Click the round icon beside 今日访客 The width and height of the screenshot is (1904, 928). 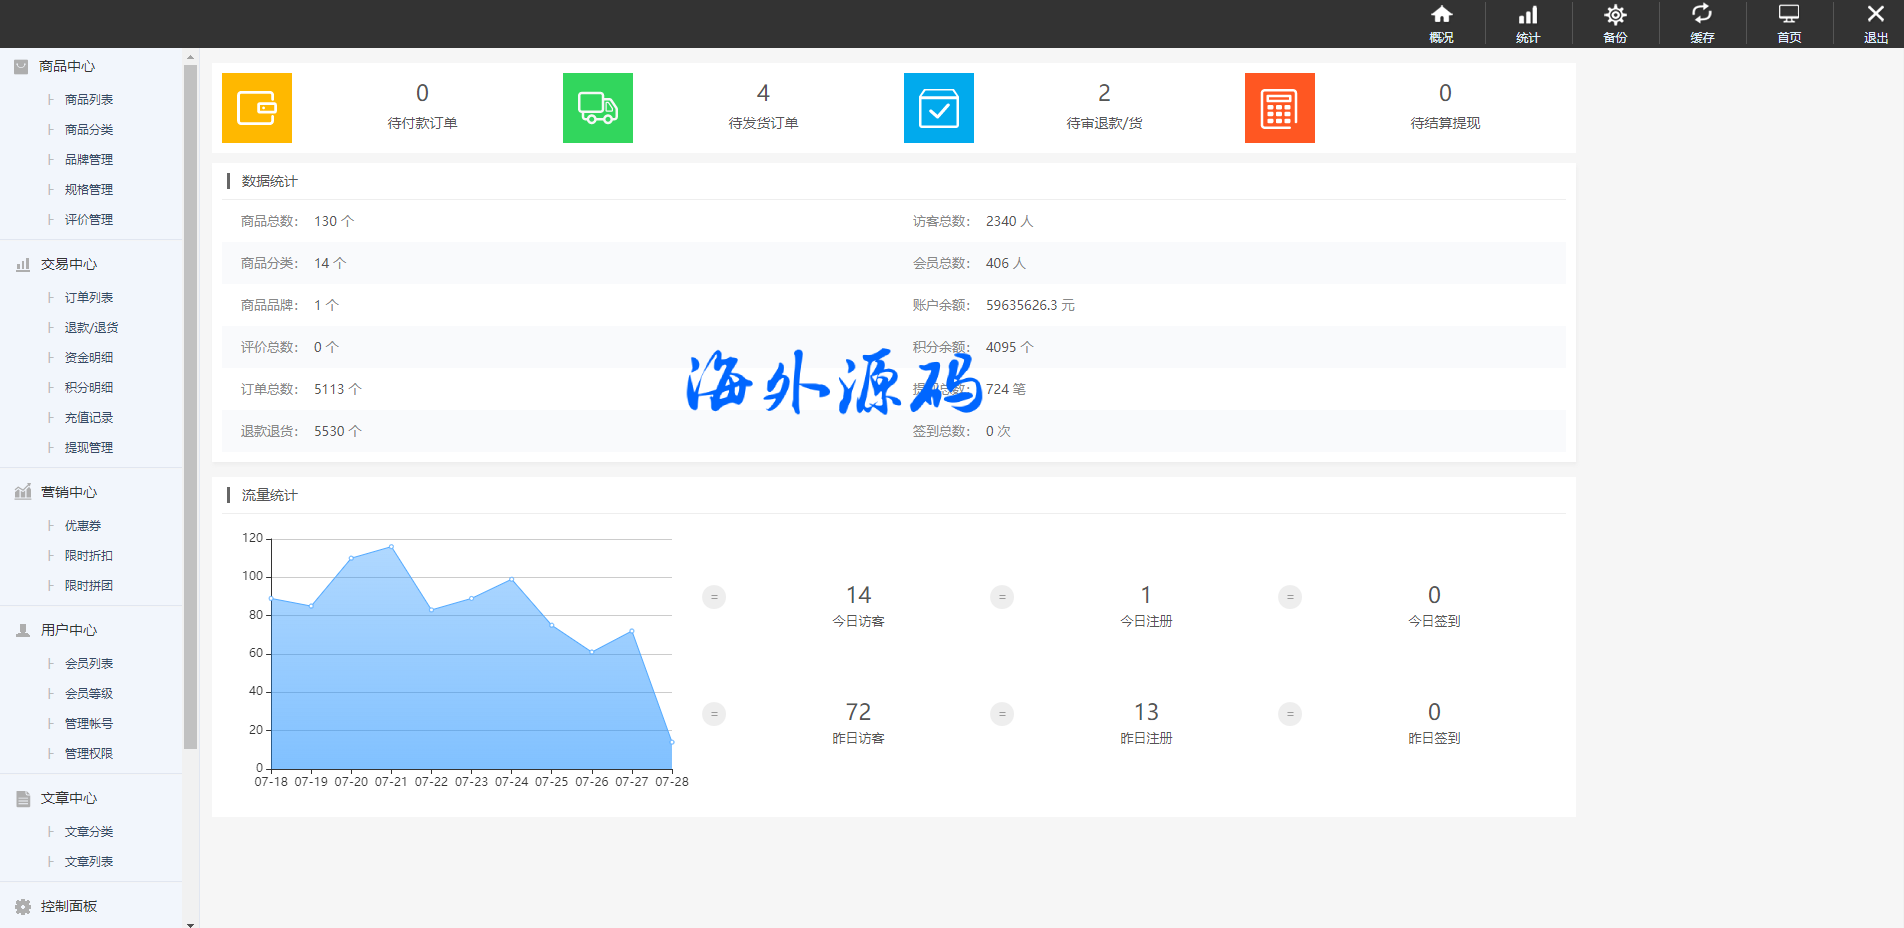pyautogui.click(x=714, y=597)
